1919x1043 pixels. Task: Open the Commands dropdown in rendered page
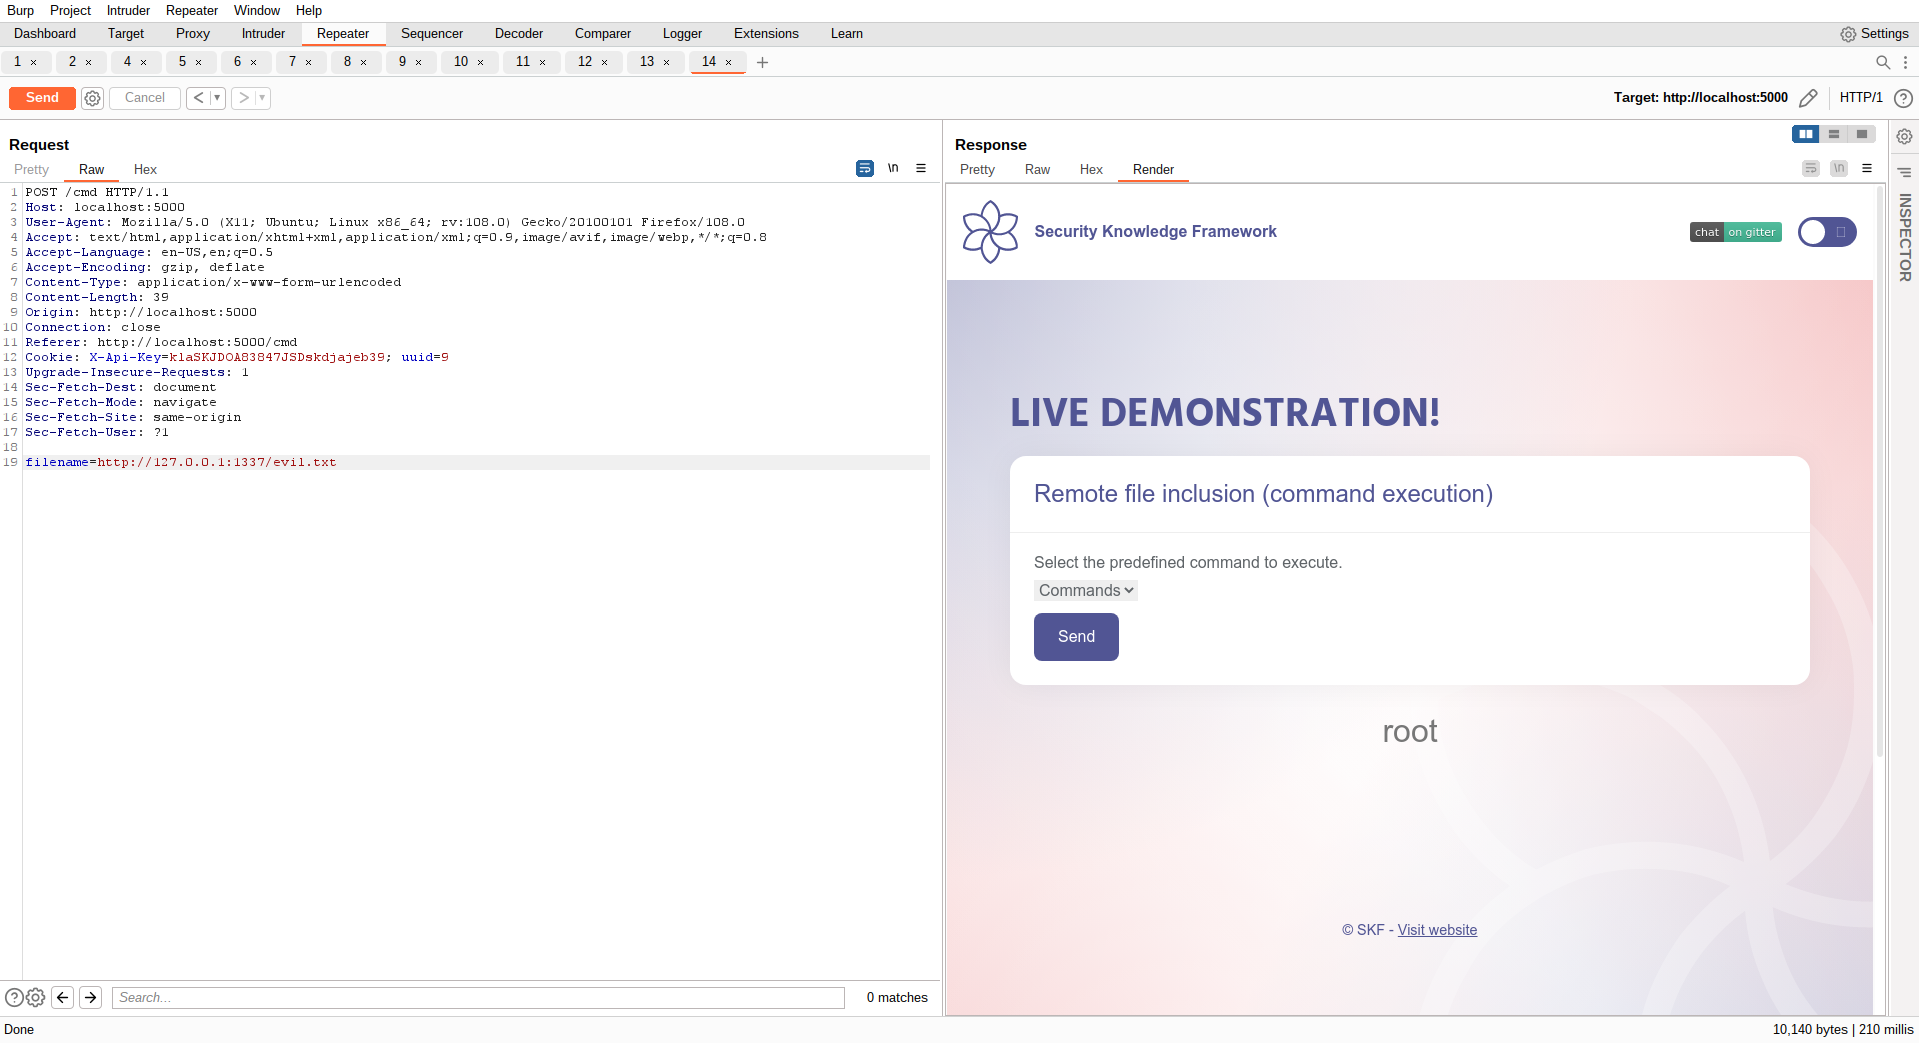pyautogui.click(x=1086, y=591)
